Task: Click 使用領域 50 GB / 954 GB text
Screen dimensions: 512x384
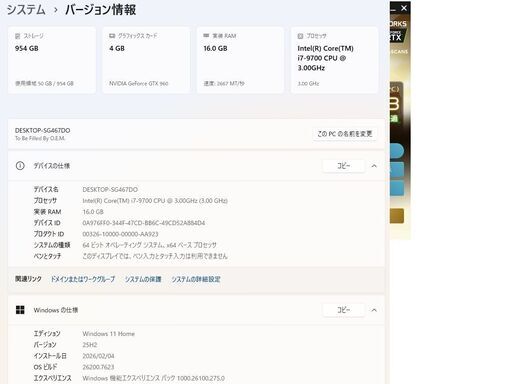Action: (x=44, y=83)
